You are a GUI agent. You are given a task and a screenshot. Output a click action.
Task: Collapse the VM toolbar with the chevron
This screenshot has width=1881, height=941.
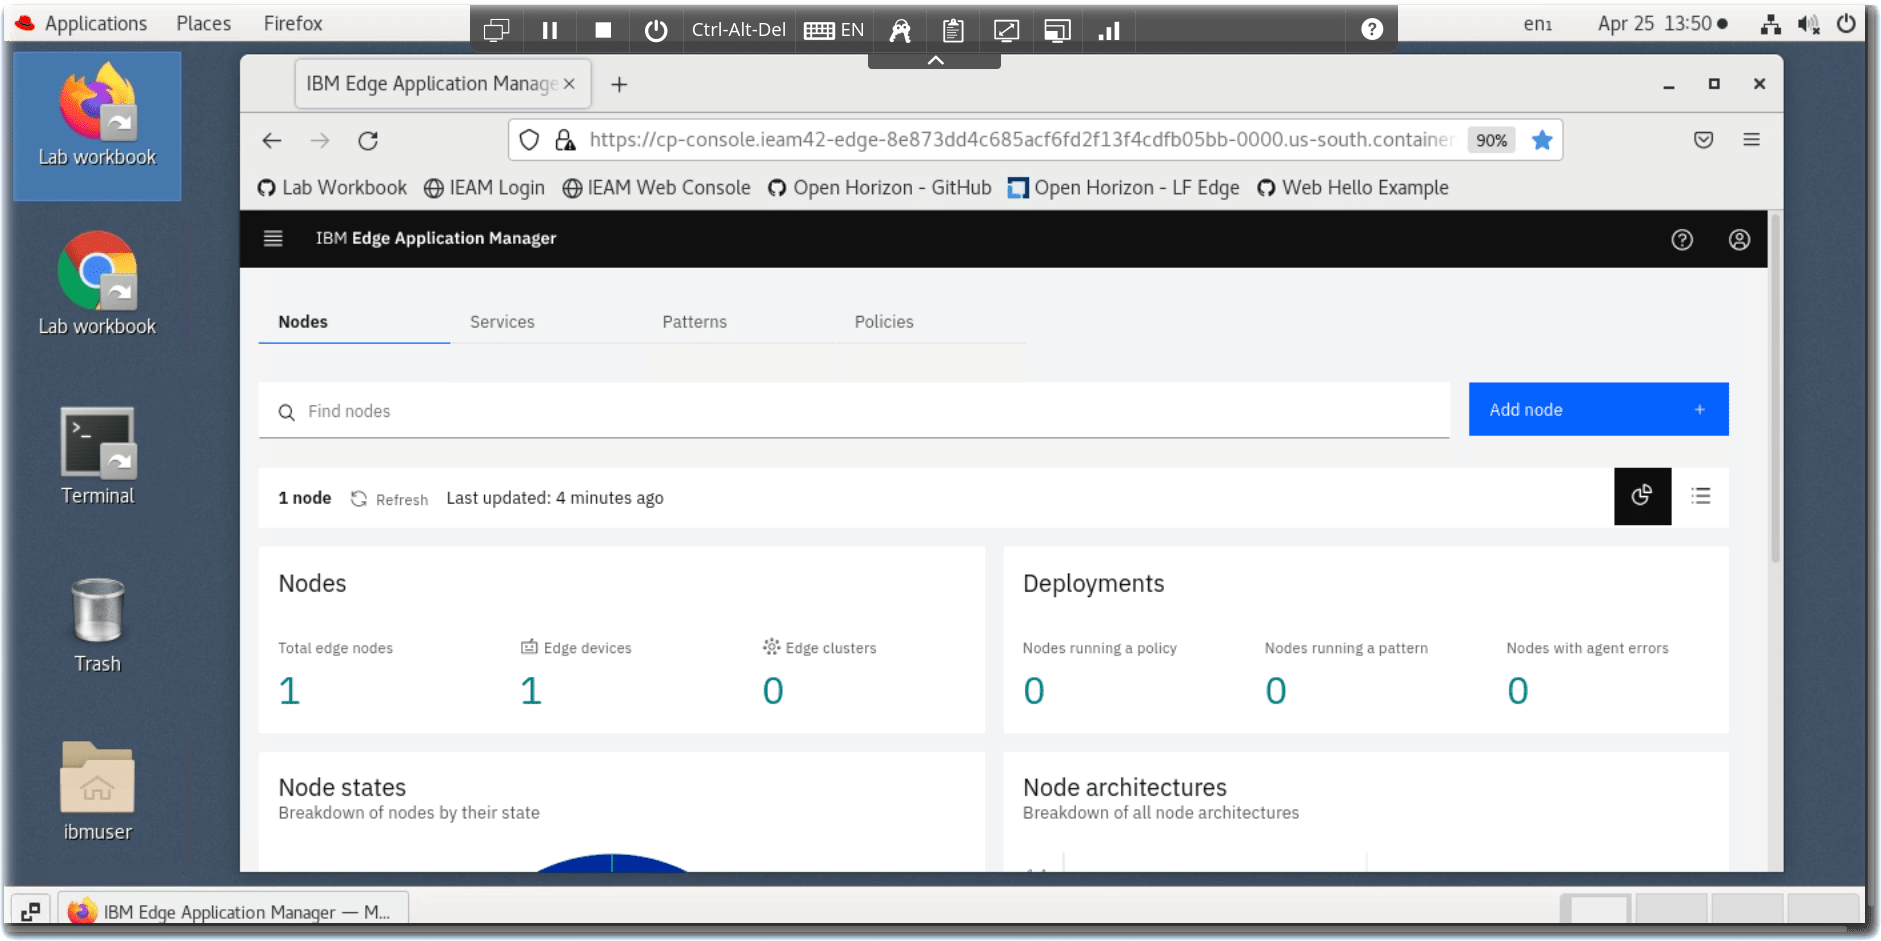click(x=935, y=61)
